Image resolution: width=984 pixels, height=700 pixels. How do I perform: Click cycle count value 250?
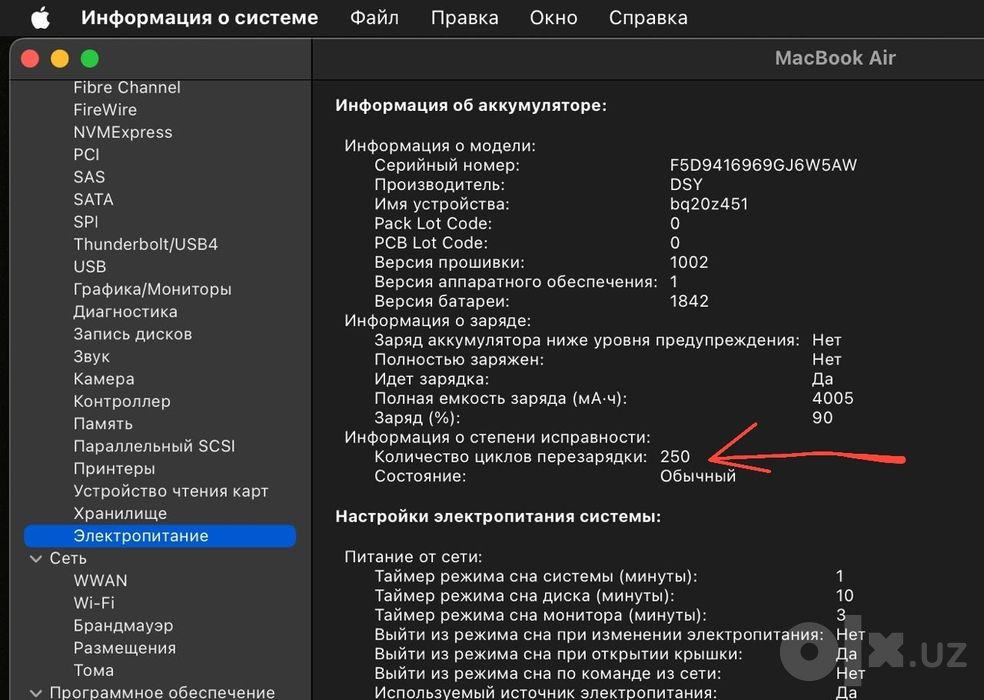click(x=675, y=457)
